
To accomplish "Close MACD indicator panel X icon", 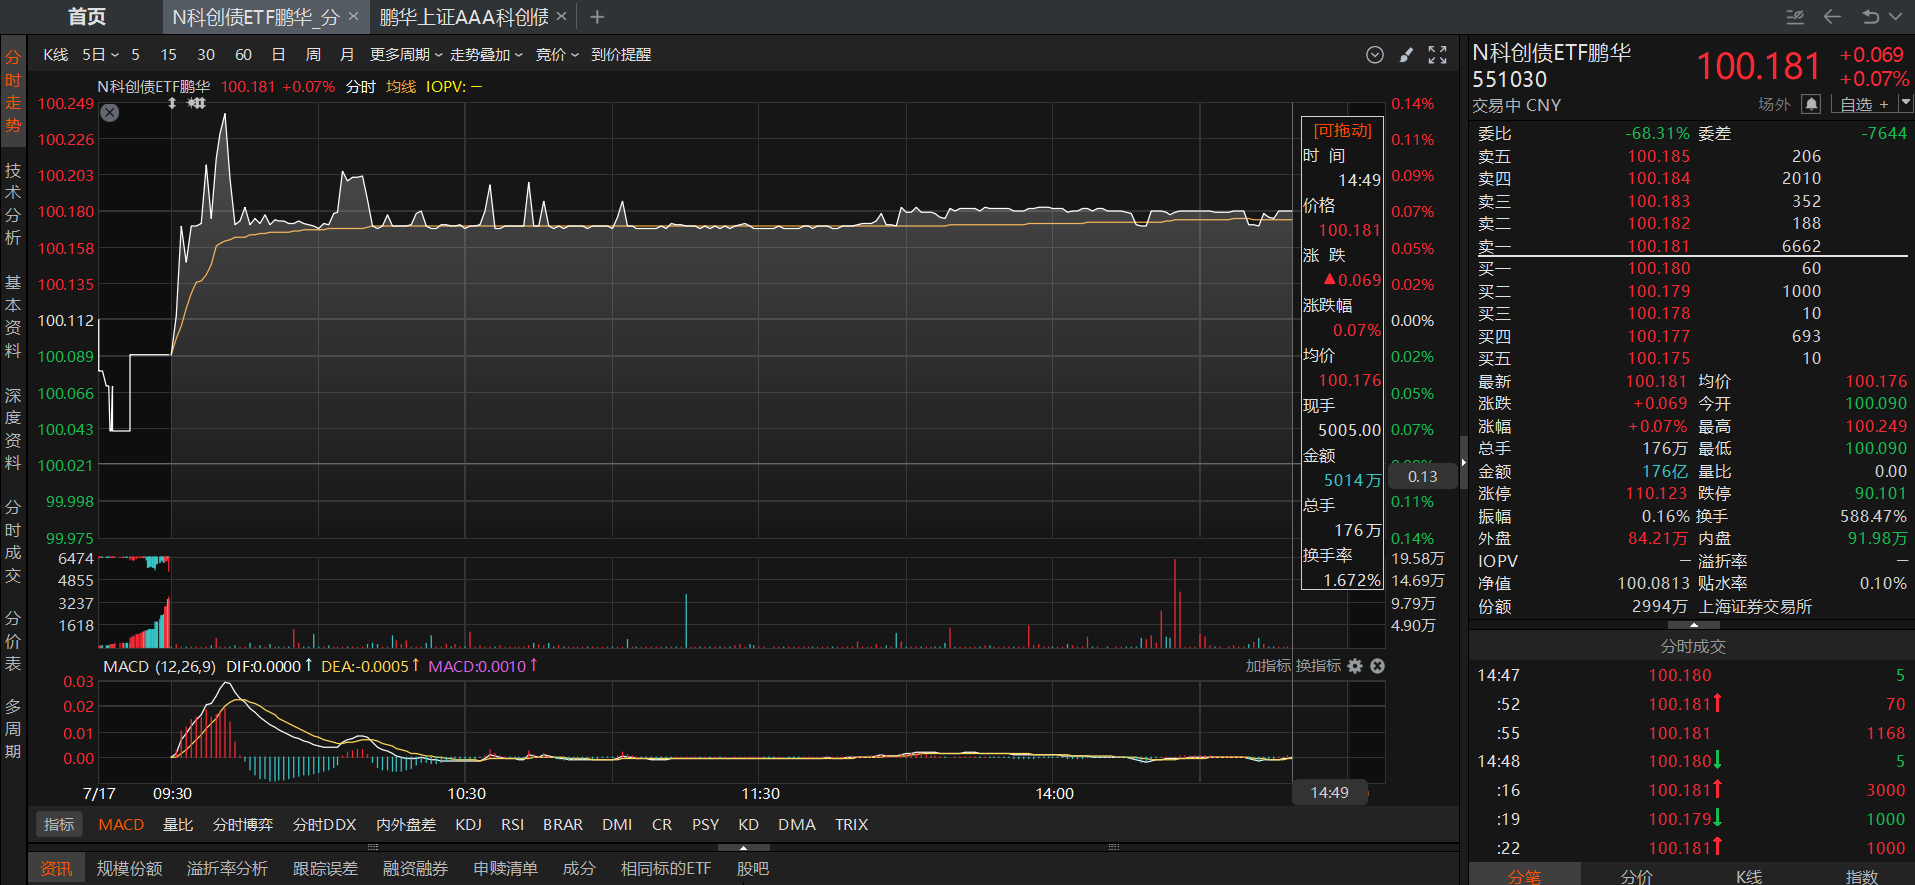I will pyautogui.click(x=1377, y=666).
